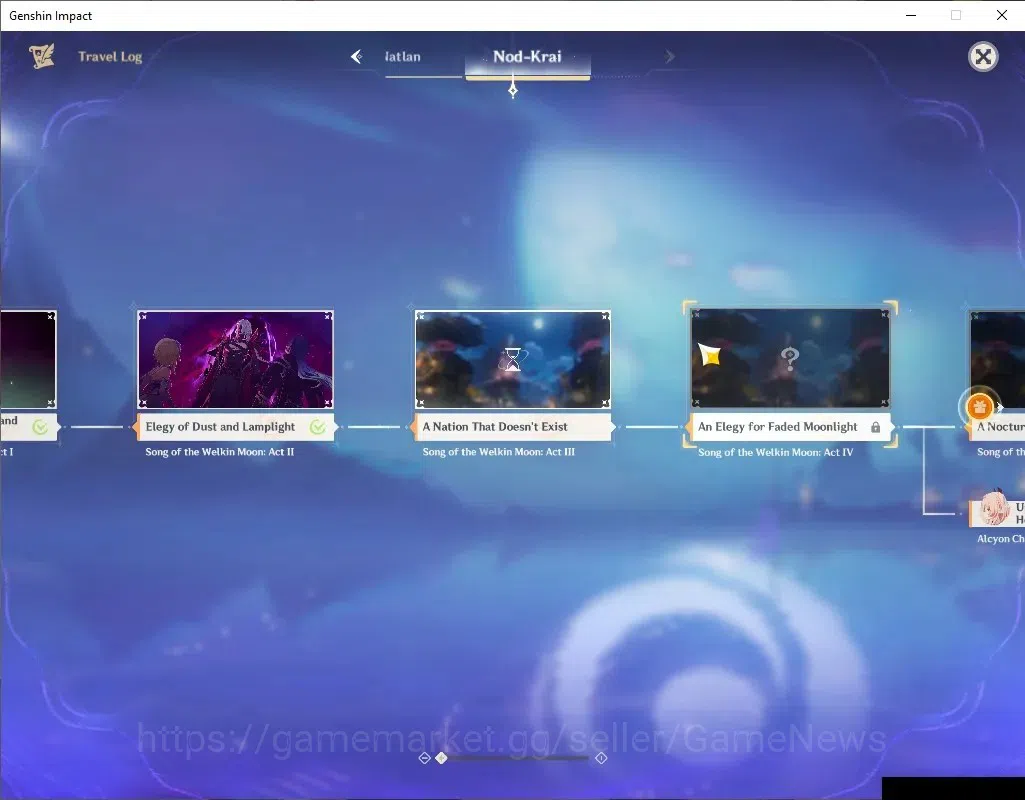The image size is (1025, 800).
Task: Click Song of the Welkin Moon: Act III text
Action: pyautogui.click(x=498, y=452)
